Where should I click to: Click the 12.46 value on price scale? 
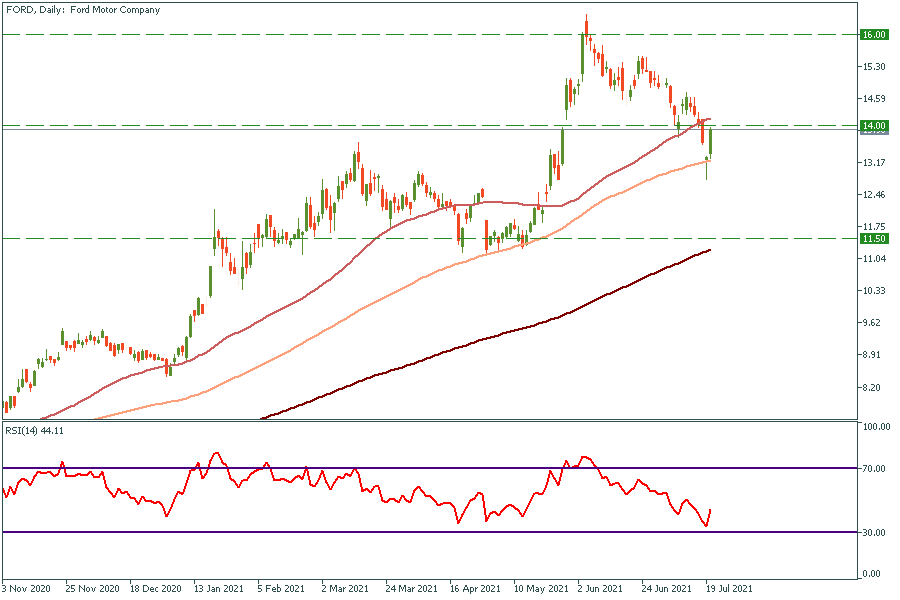[874, 195]
